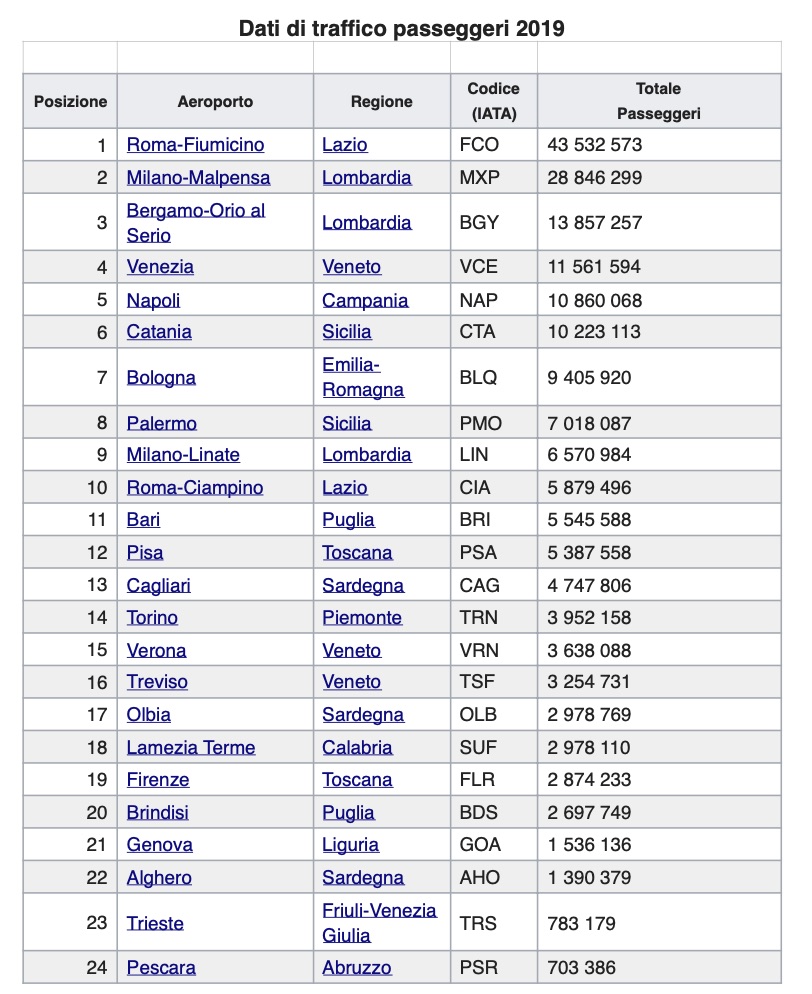
Task: Follow the Milano-Linate link
Action: [183, 455]
